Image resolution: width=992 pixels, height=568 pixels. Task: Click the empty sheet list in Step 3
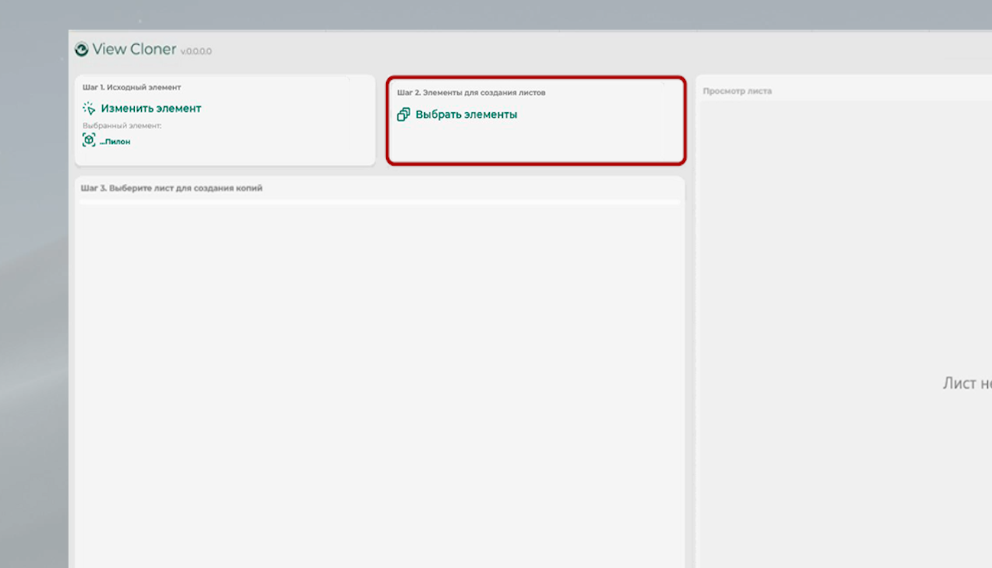pos(380,380)
